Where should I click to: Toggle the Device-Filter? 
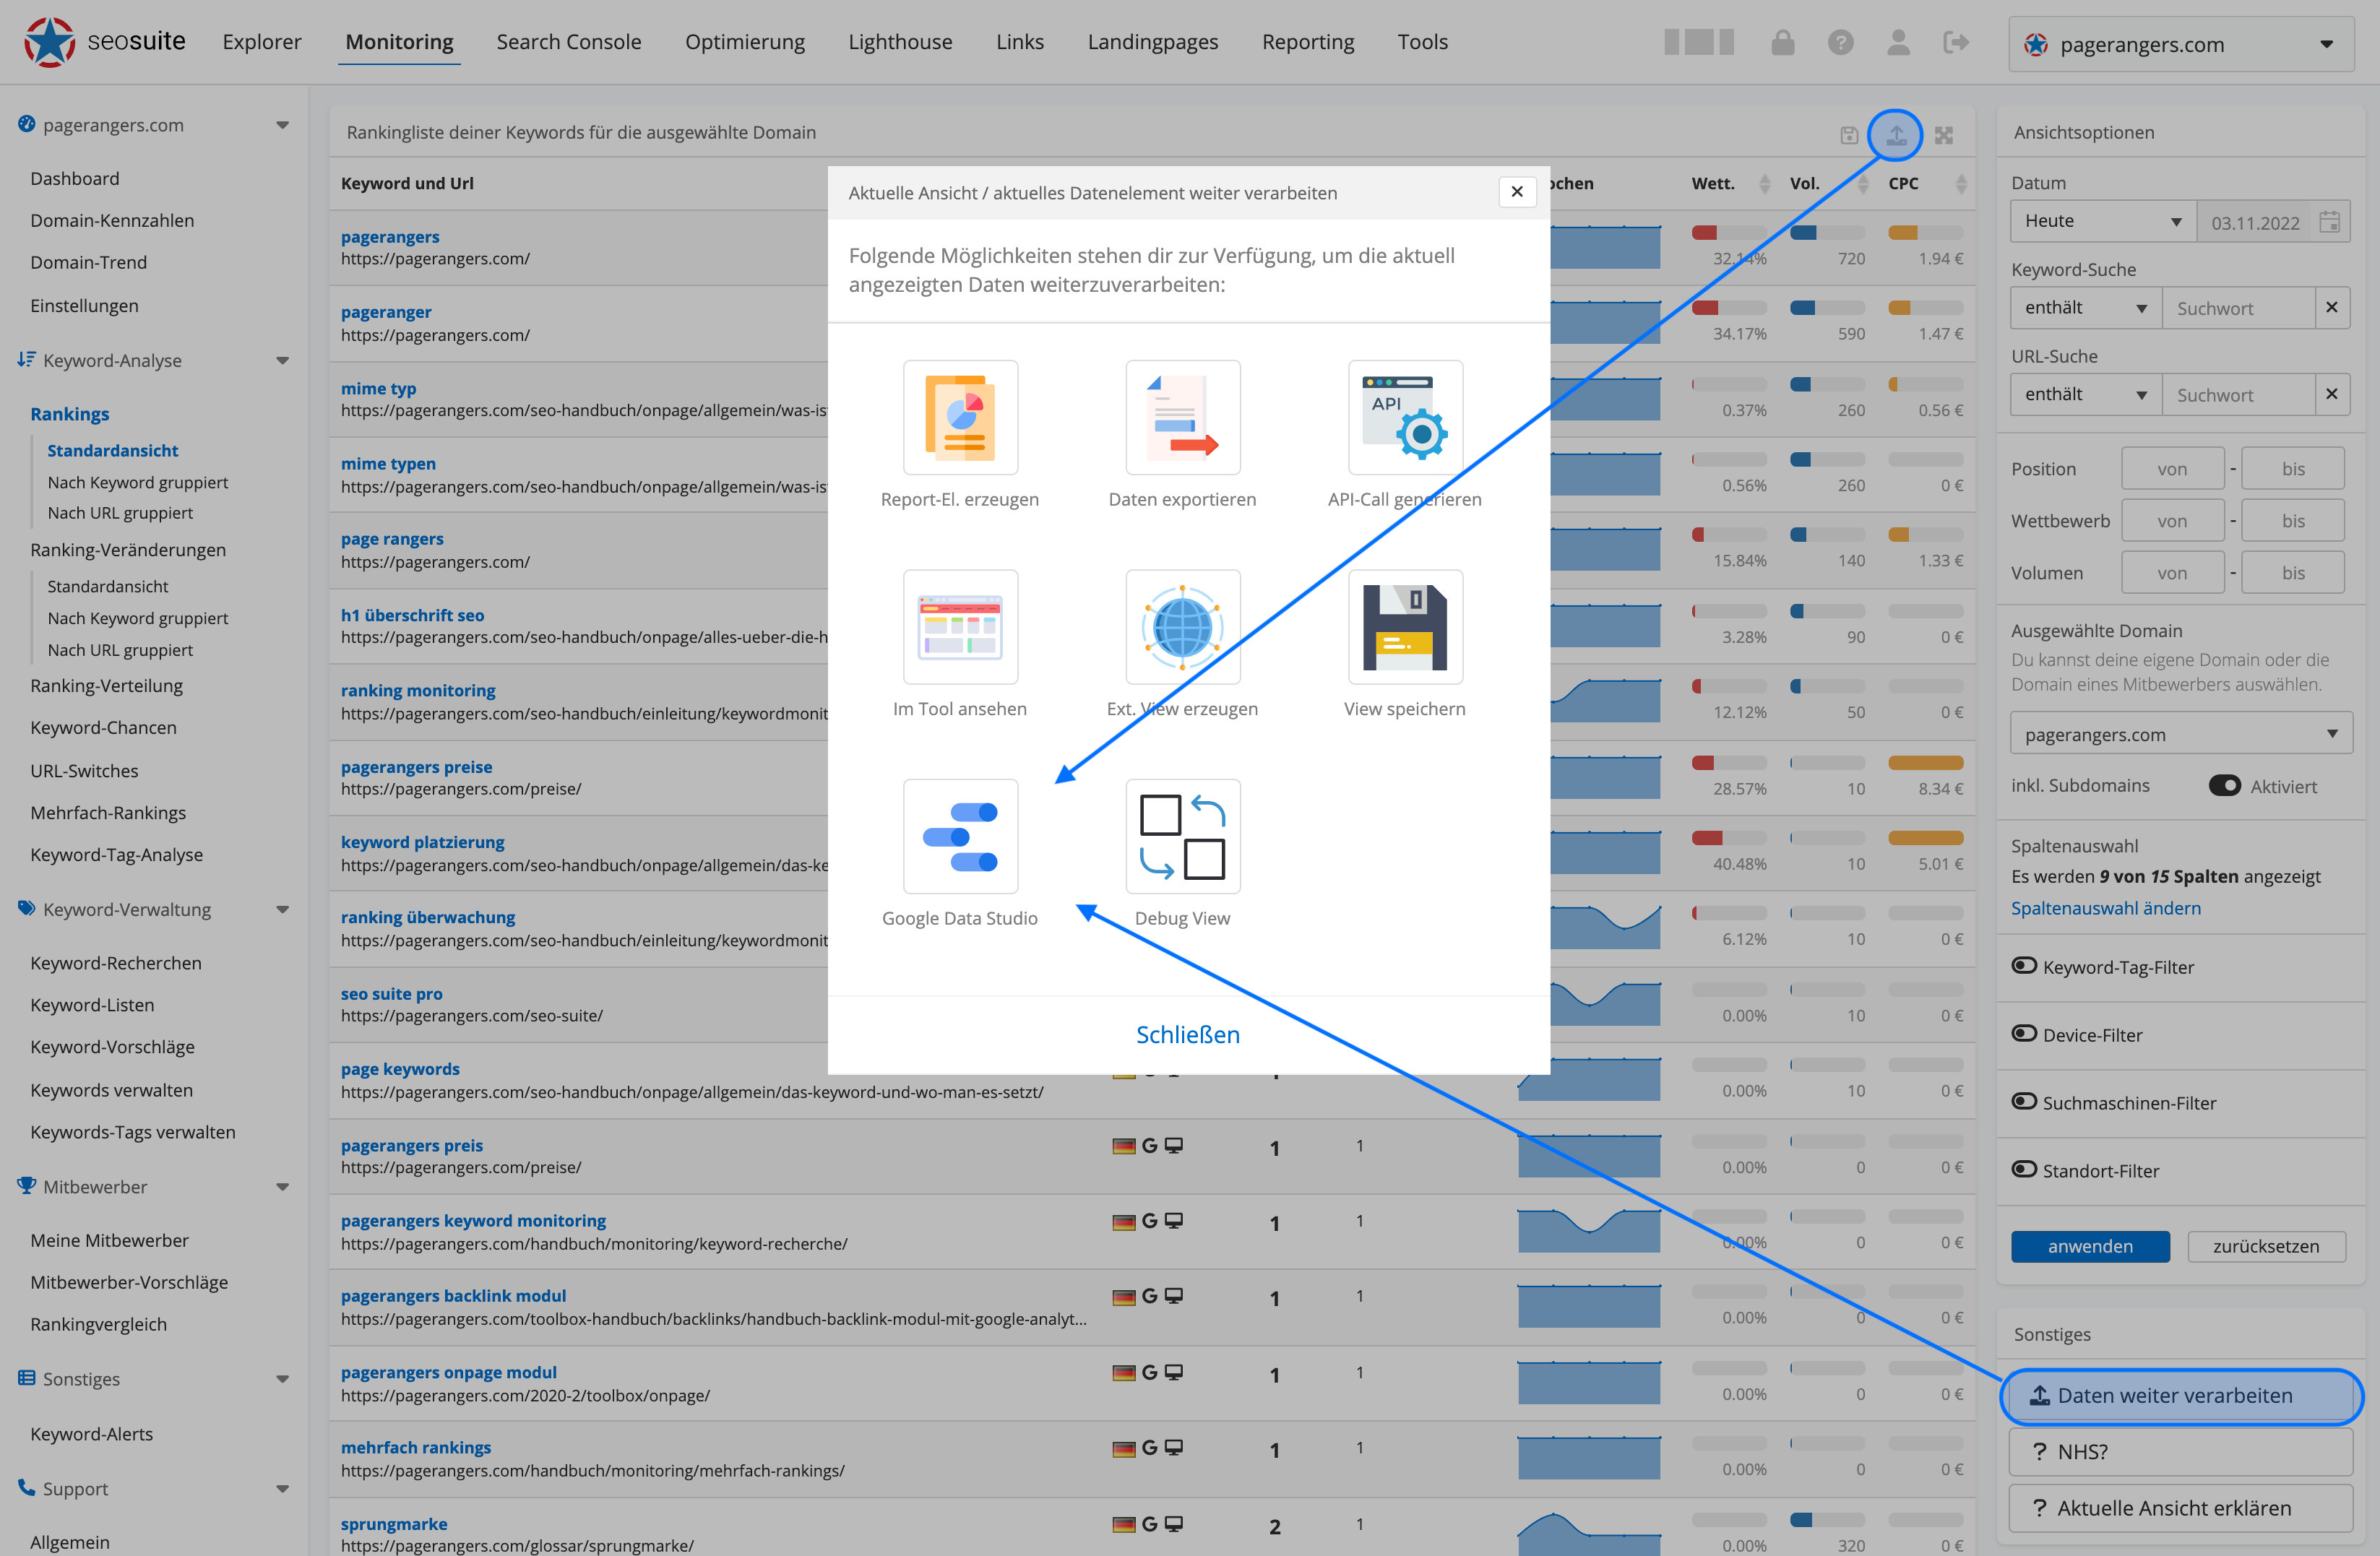pyautogui.click(x=2024, y=1034)
